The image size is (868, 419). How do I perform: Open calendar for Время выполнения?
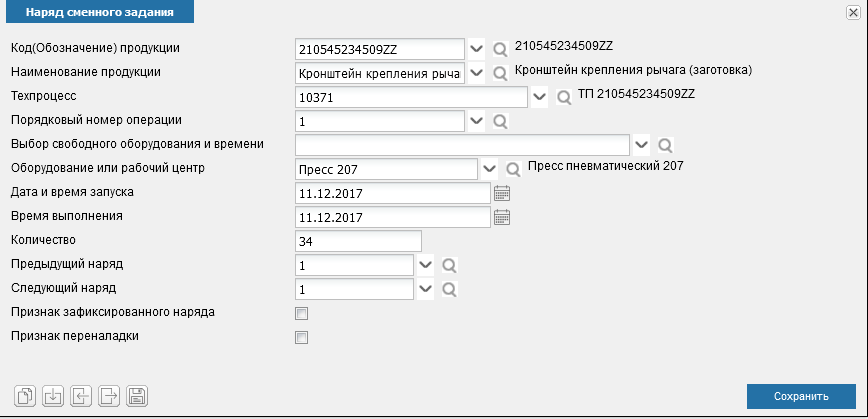tap(502, 217)
